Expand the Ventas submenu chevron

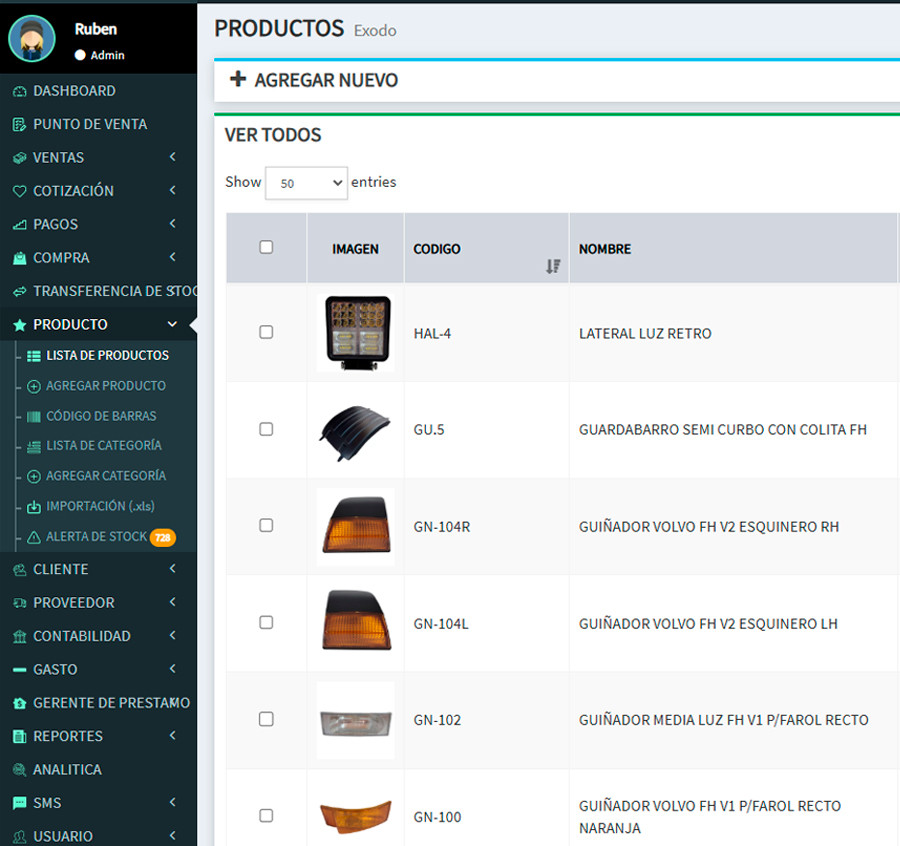pyautogui.click(x=173, y=157)
